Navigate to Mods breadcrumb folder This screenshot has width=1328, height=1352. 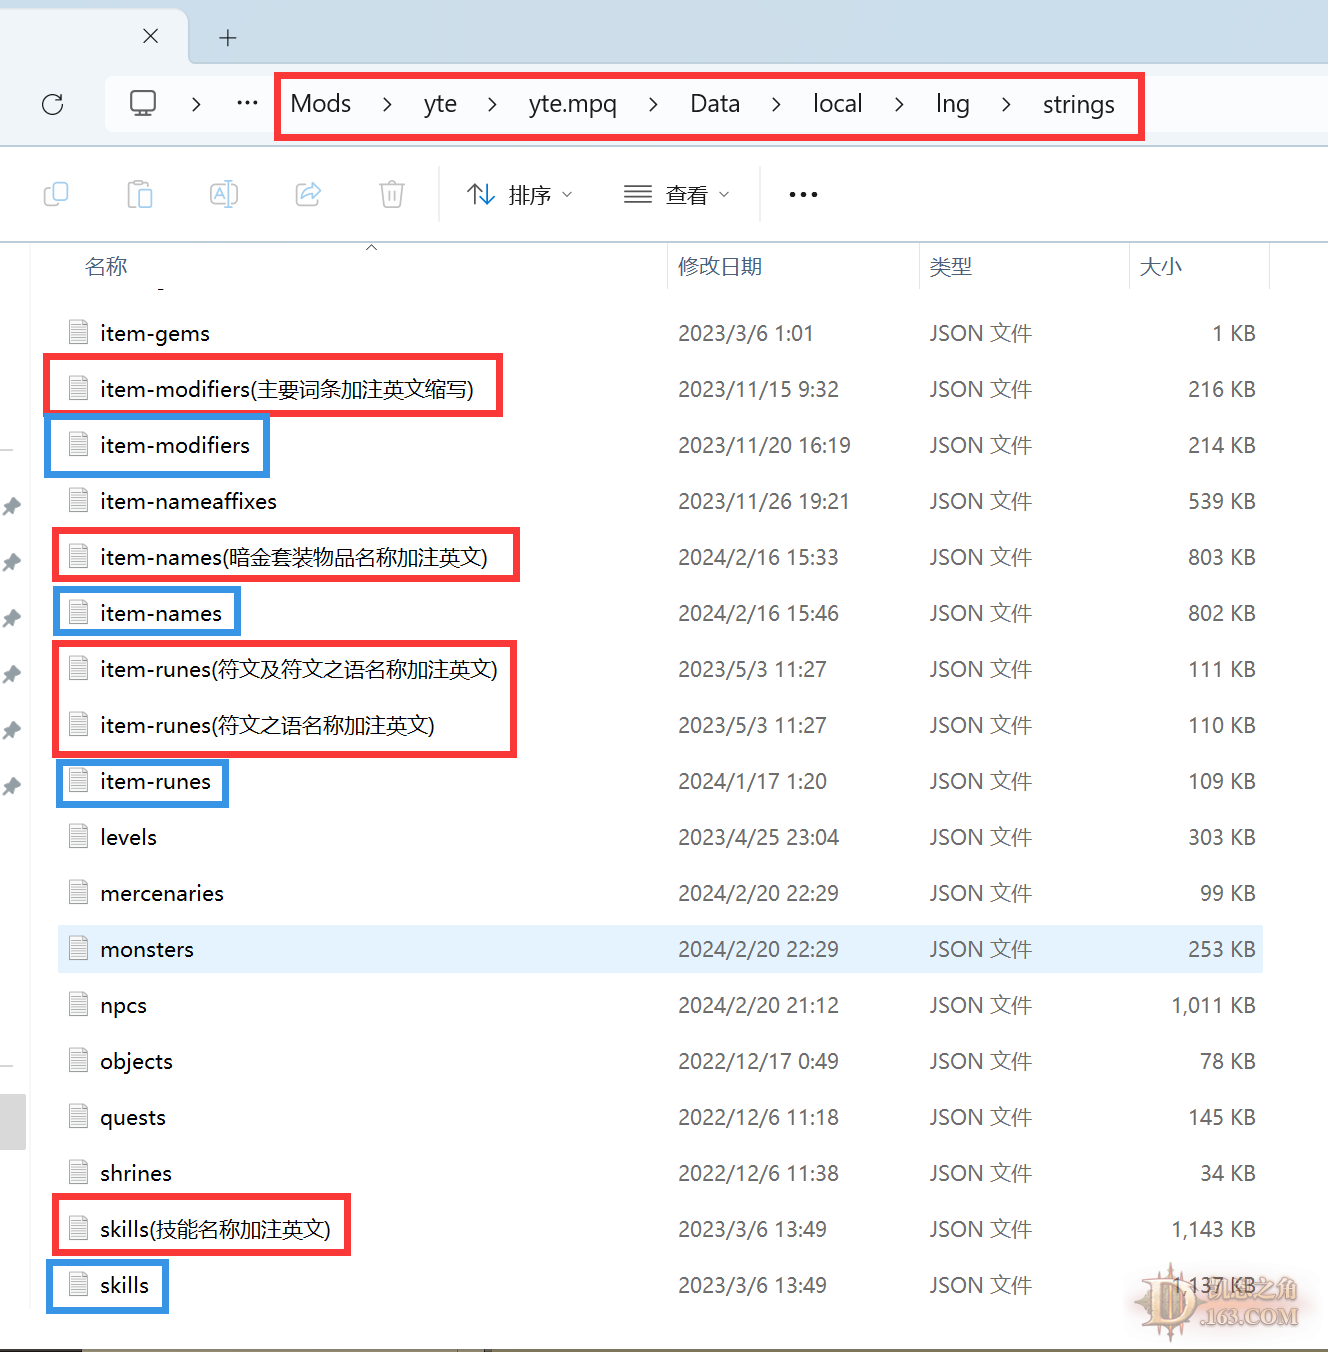click(321, 104)
